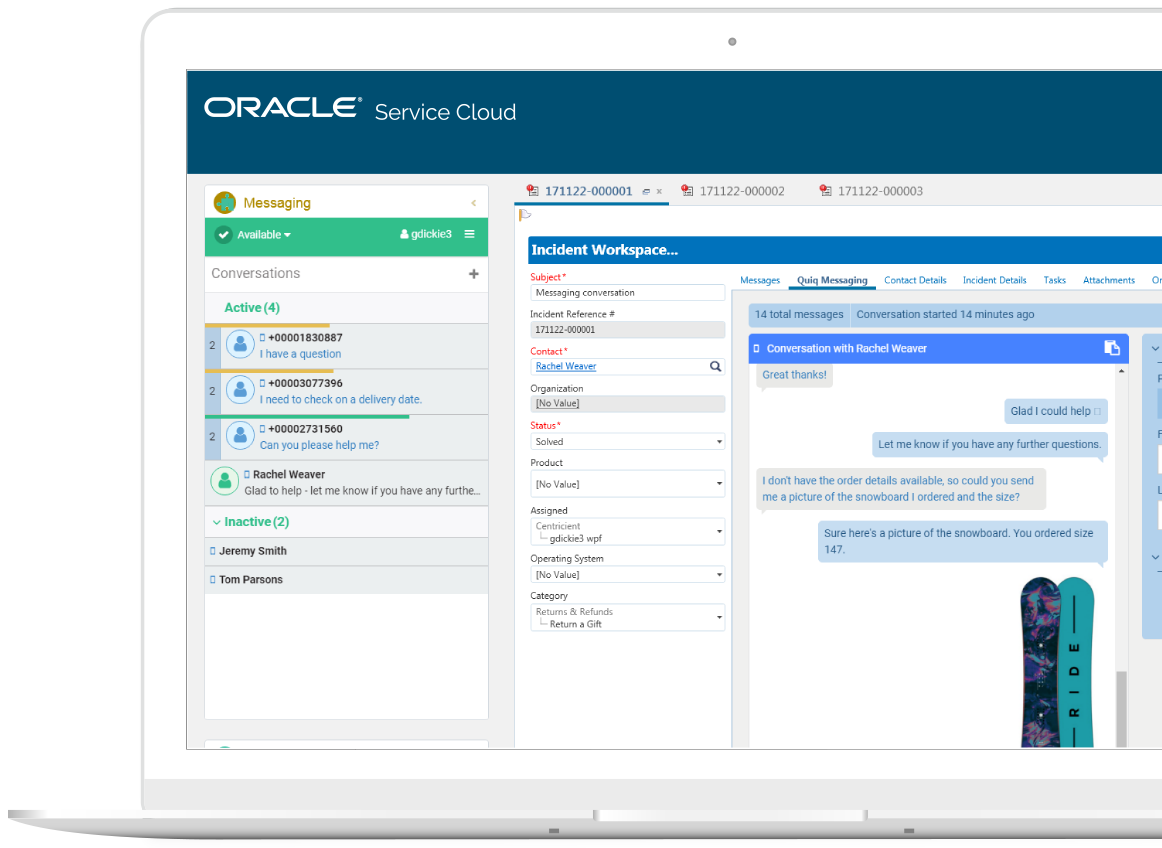The width and height of the screenshot is (1162, 848).
Task: Edit the Subject field Messaging conversation
Action: click(627, 293)
